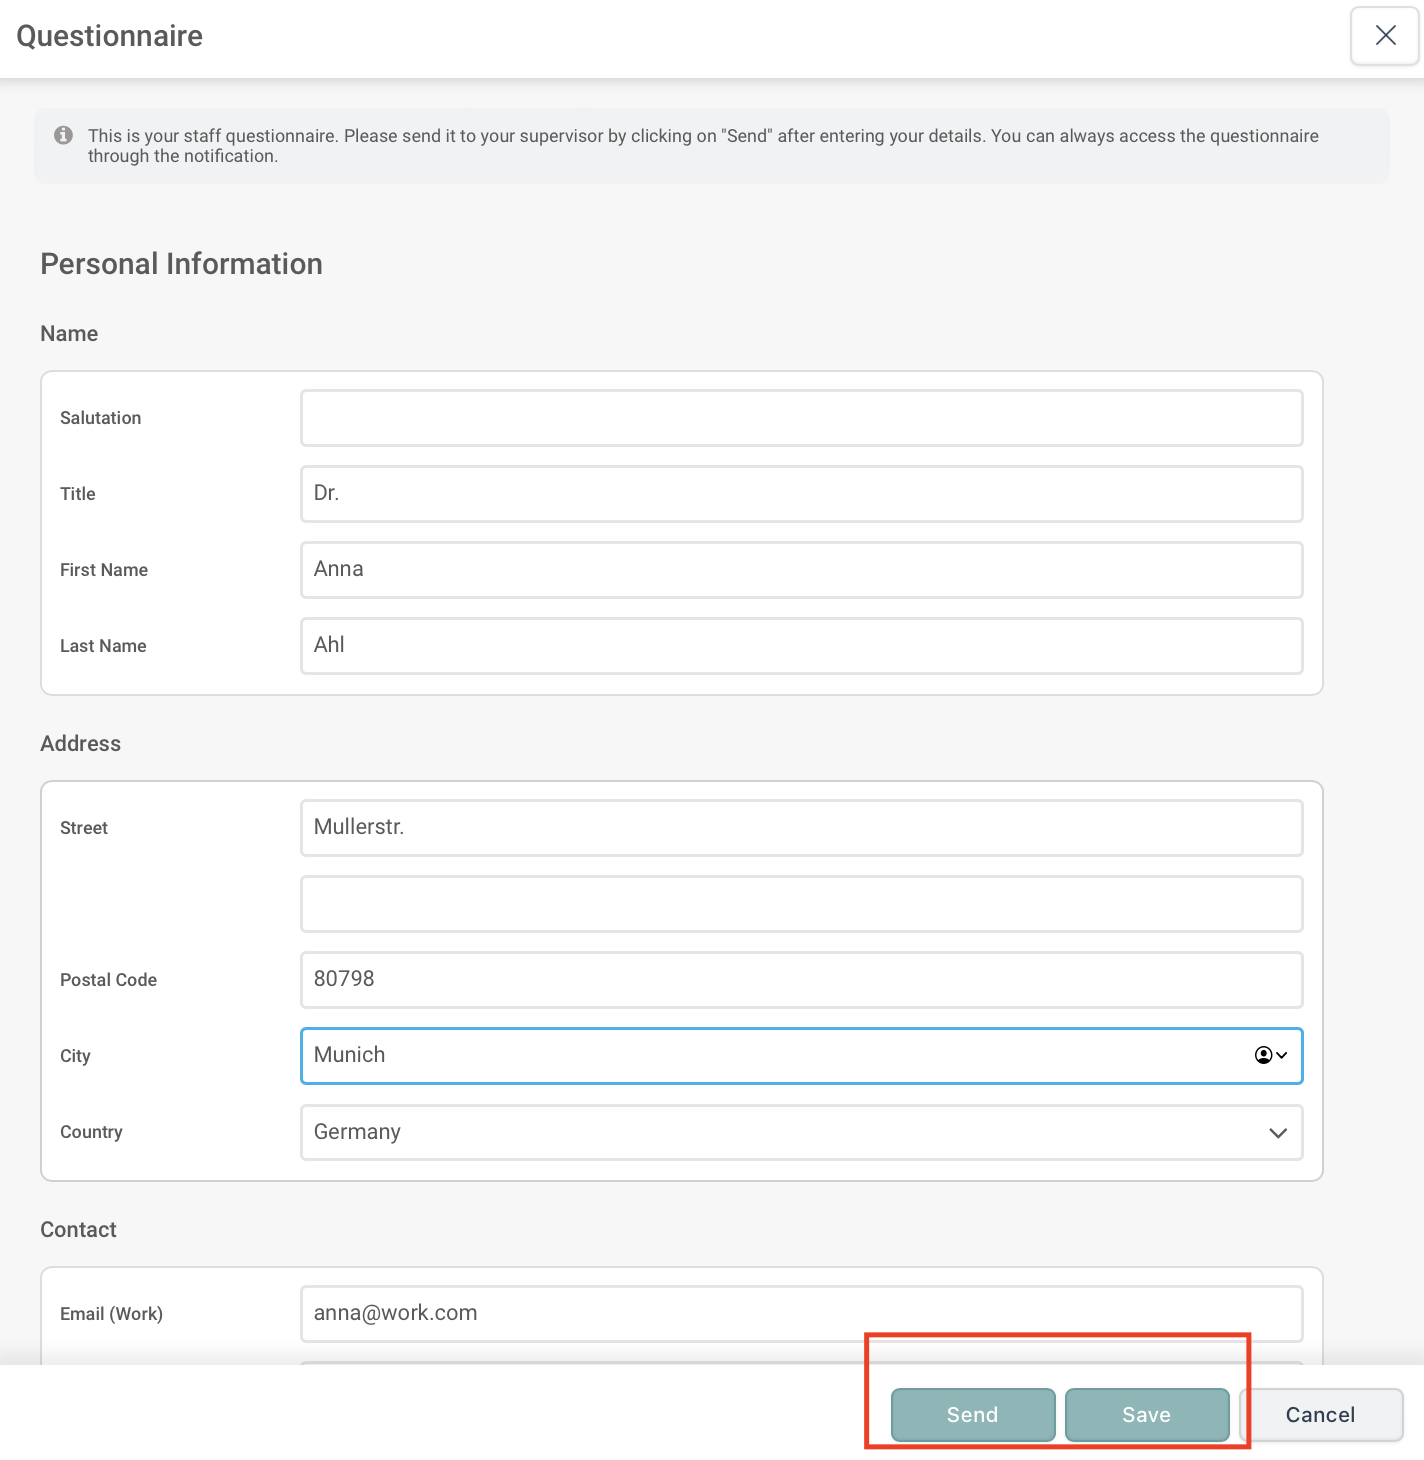This screenshot has width=1424, height=1460.
Task: Click the Contact section label
Action: [78, 1230]
